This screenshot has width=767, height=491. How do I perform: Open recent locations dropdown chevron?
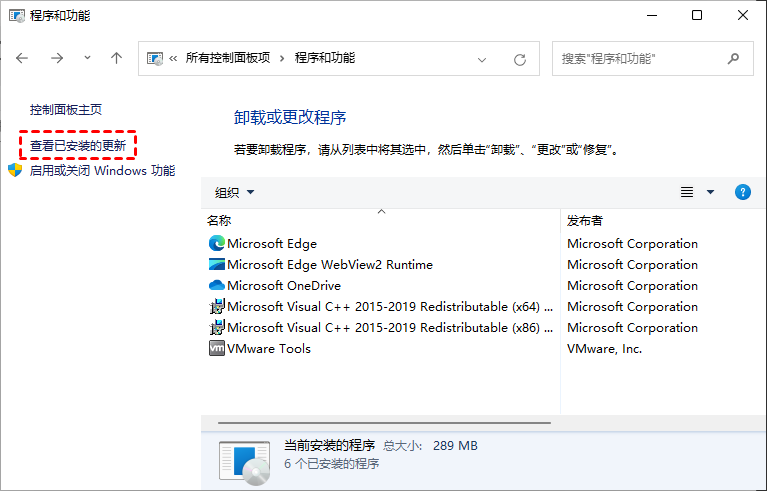point(87,58)
